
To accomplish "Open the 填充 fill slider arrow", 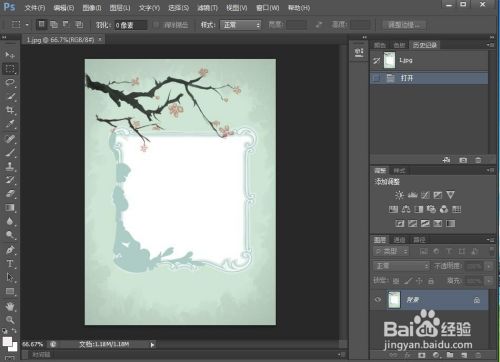I will (489, 281).
